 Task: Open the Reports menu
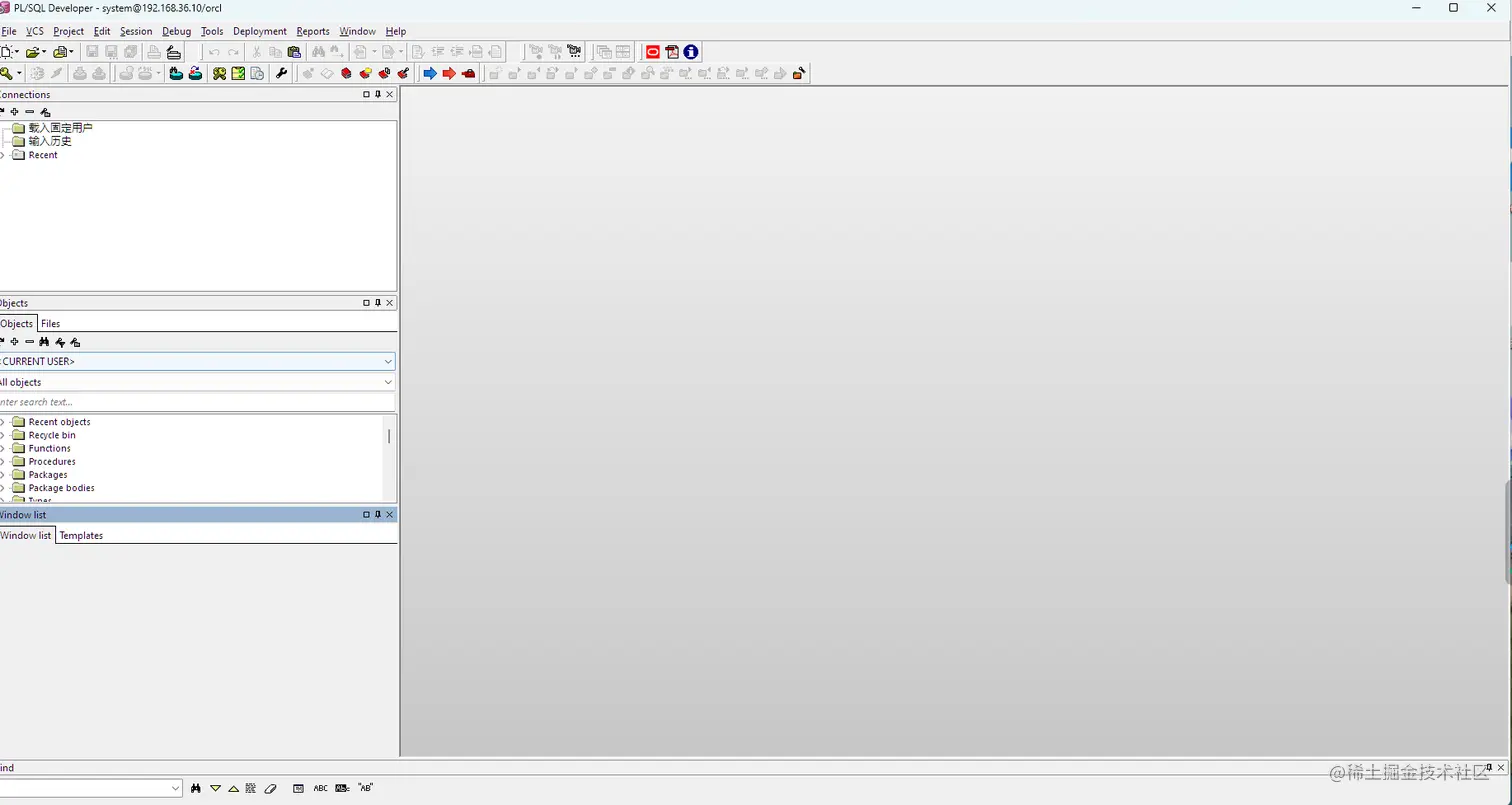point(313,31)
